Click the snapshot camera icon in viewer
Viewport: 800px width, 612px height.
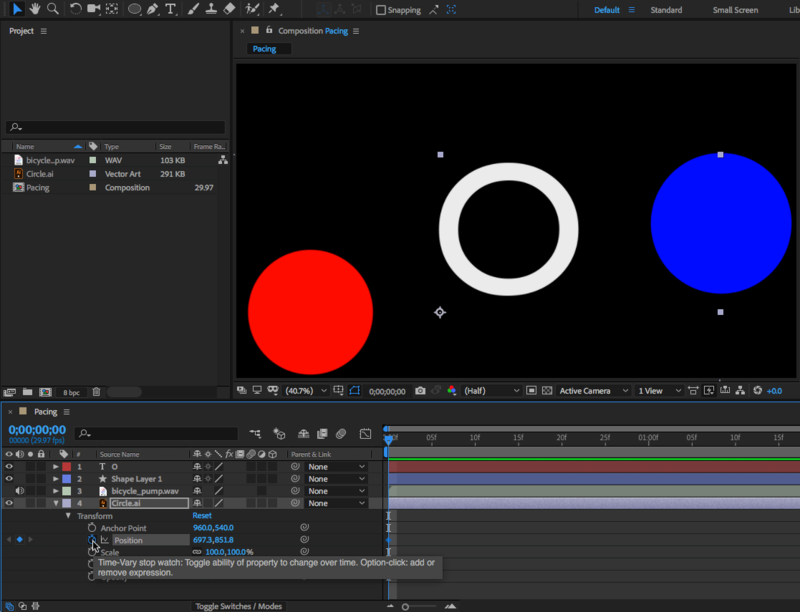(x=420, y=391)
